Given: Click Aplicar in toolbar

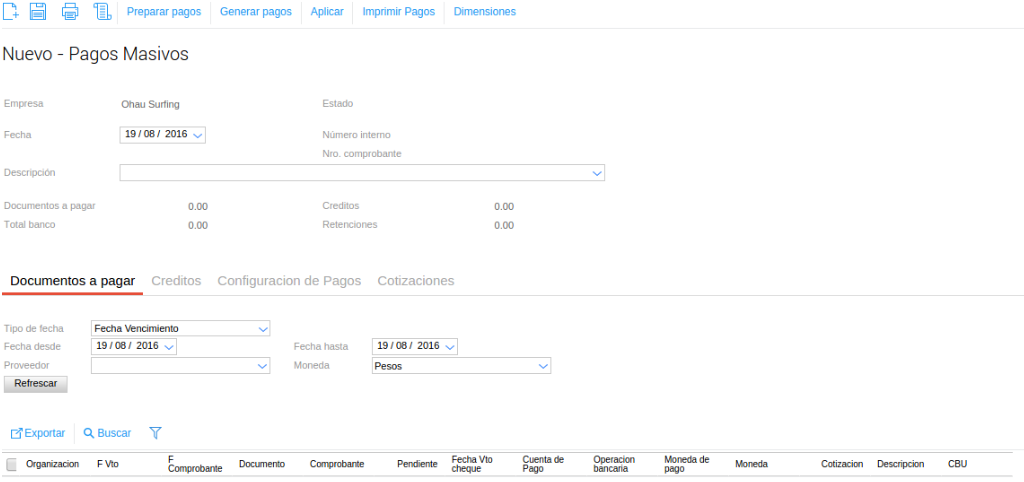Looking at the screenshot, I should tap(327, 12).
